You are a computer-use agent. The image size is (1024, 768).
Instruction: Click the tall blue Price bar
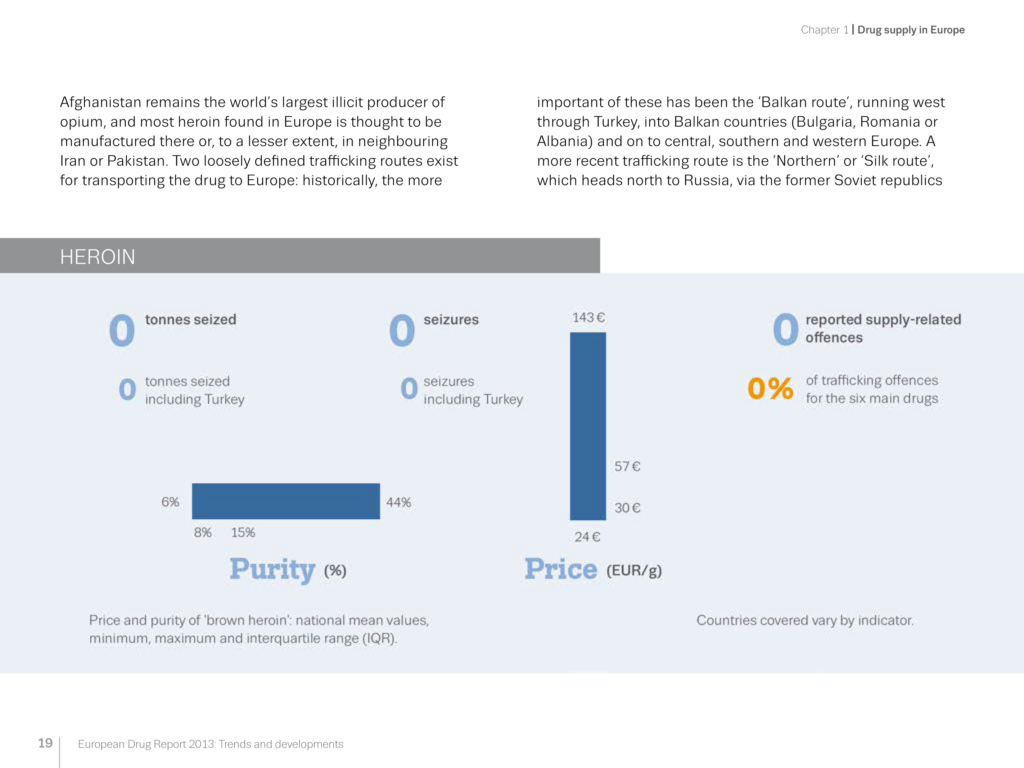588,426
